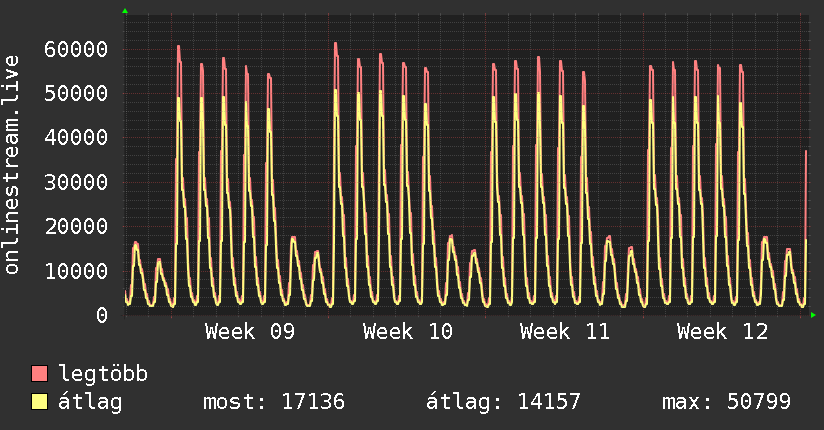This screenshot has width=824, height=430.
Task: Click the Week 10 axis label
Action: [x=408, y=332]
